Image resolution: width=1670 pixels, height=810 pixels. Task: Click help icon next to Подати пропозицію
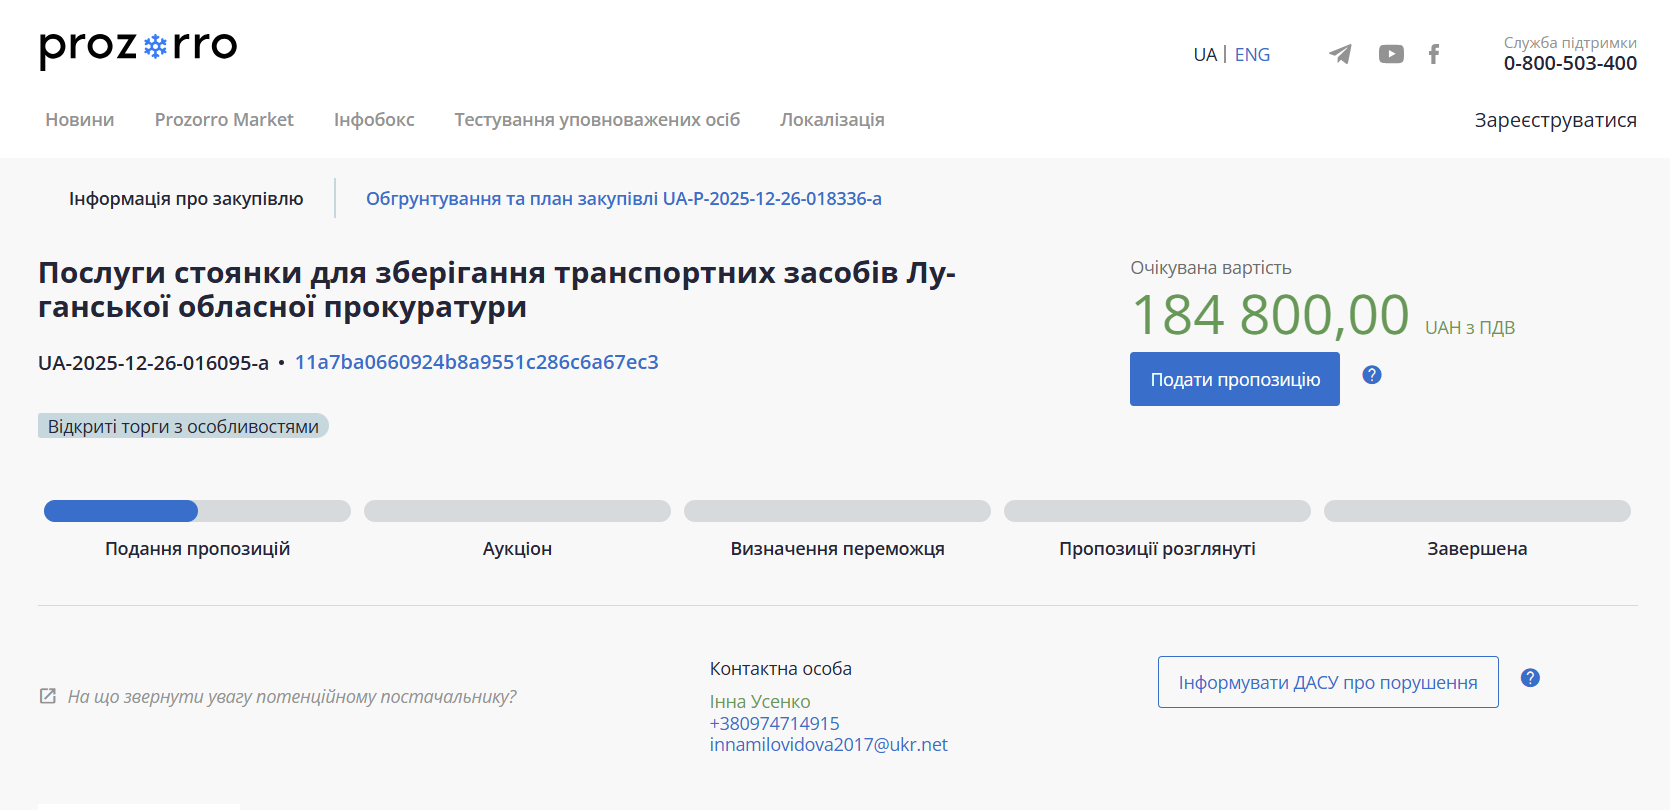click(x=1371, y=375)
